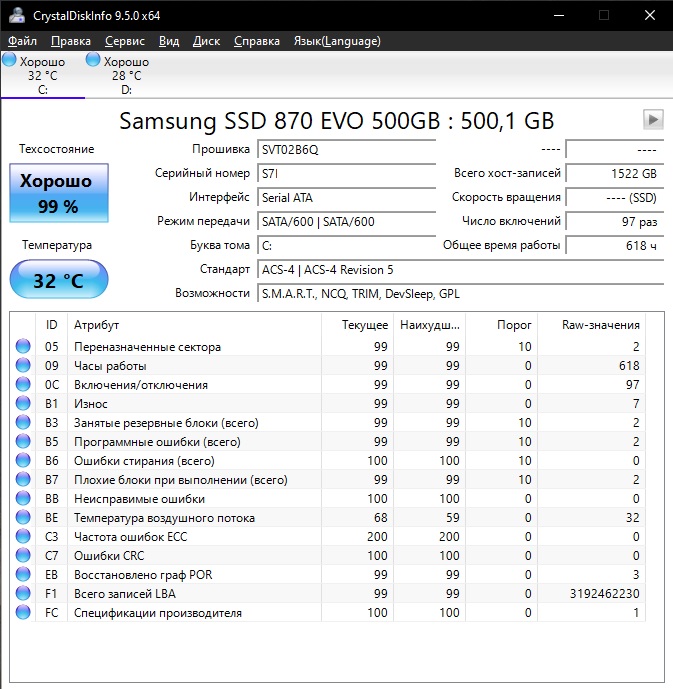
Task: Click the blue orb for Переназначенные сектора row
Action: [x=23, y=347]
